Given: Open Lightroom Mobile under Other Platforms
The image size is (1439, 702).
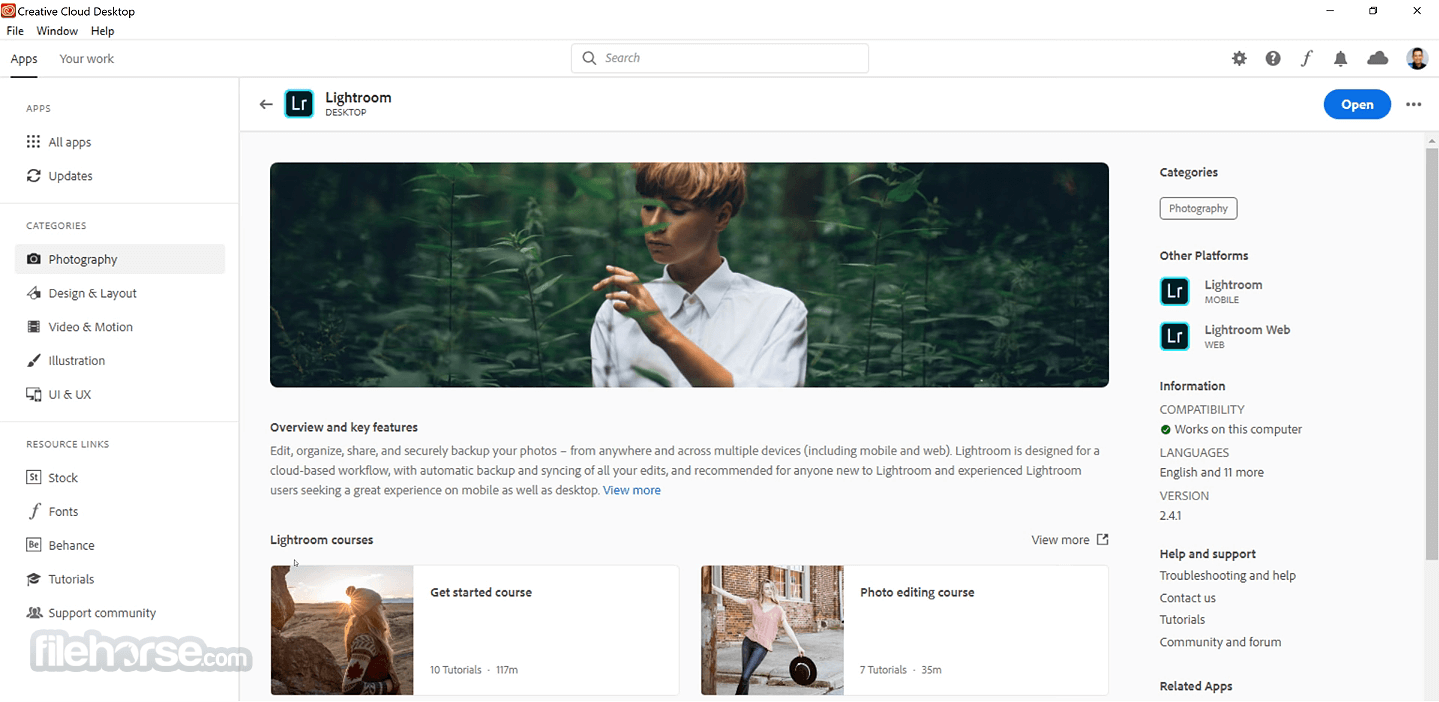Looking at the screenshot, I should (1211, 291).
